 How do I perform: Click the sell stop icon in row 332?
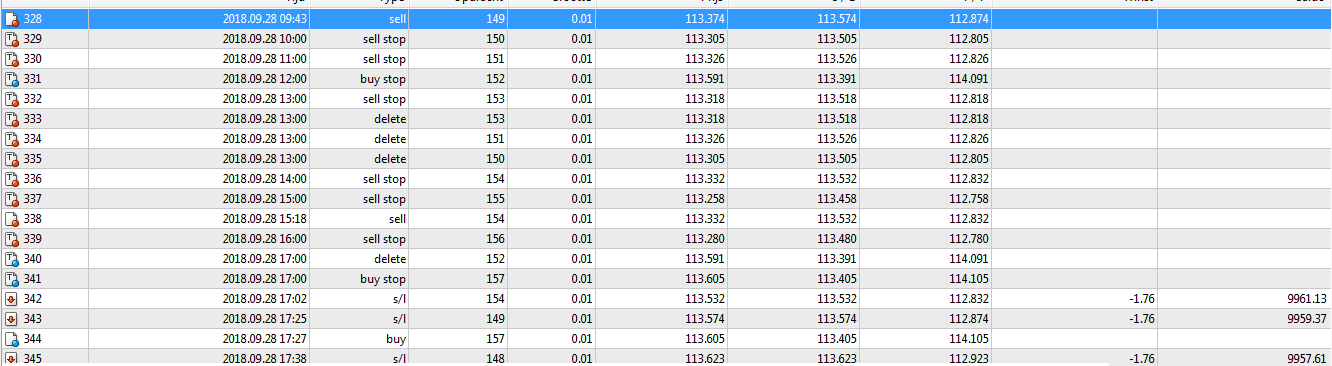pos(12,99)
